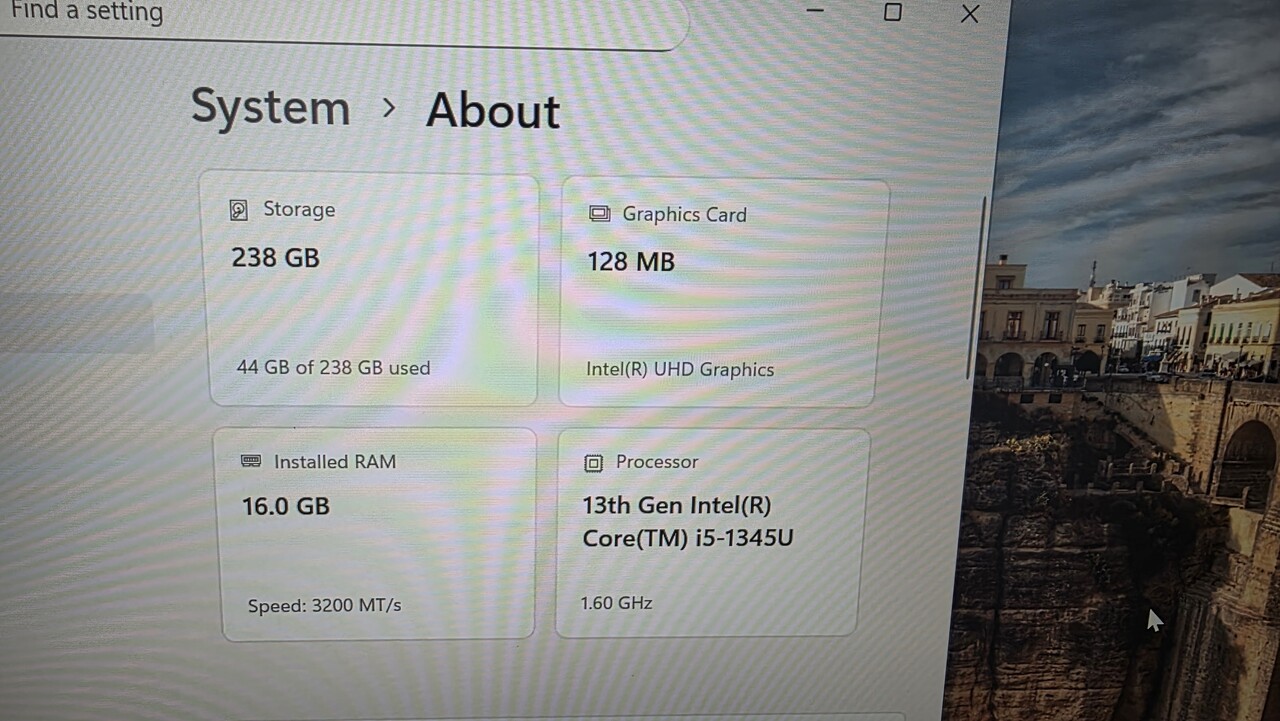This screenshot has height=721, width=1280.
Task: Select the 'Speed: 3200 MT/s' text
Action: pos(324,606)
